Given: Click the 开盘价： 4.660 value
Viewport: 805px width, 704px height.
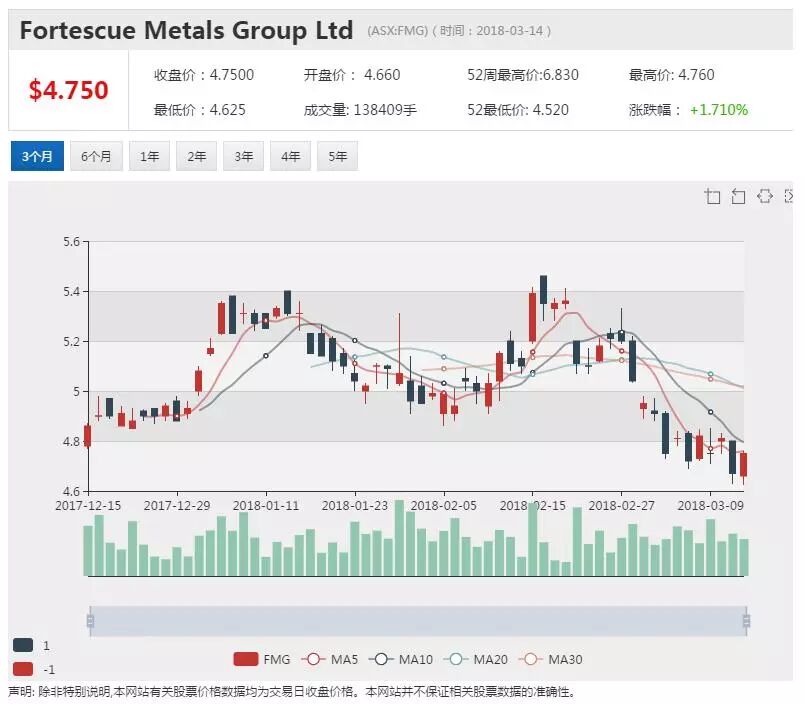Looking at the screenshot, I should click(352, 75).
